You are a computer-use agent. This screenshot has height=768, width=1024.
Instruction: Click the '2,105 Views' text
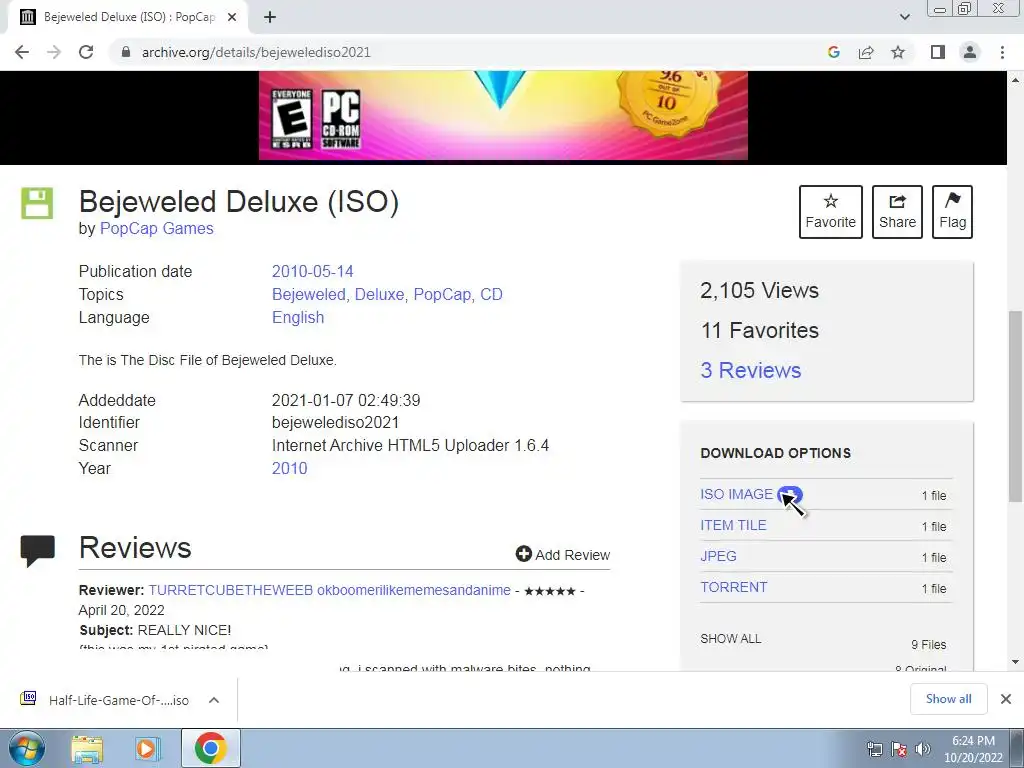[x=760, y=291]
